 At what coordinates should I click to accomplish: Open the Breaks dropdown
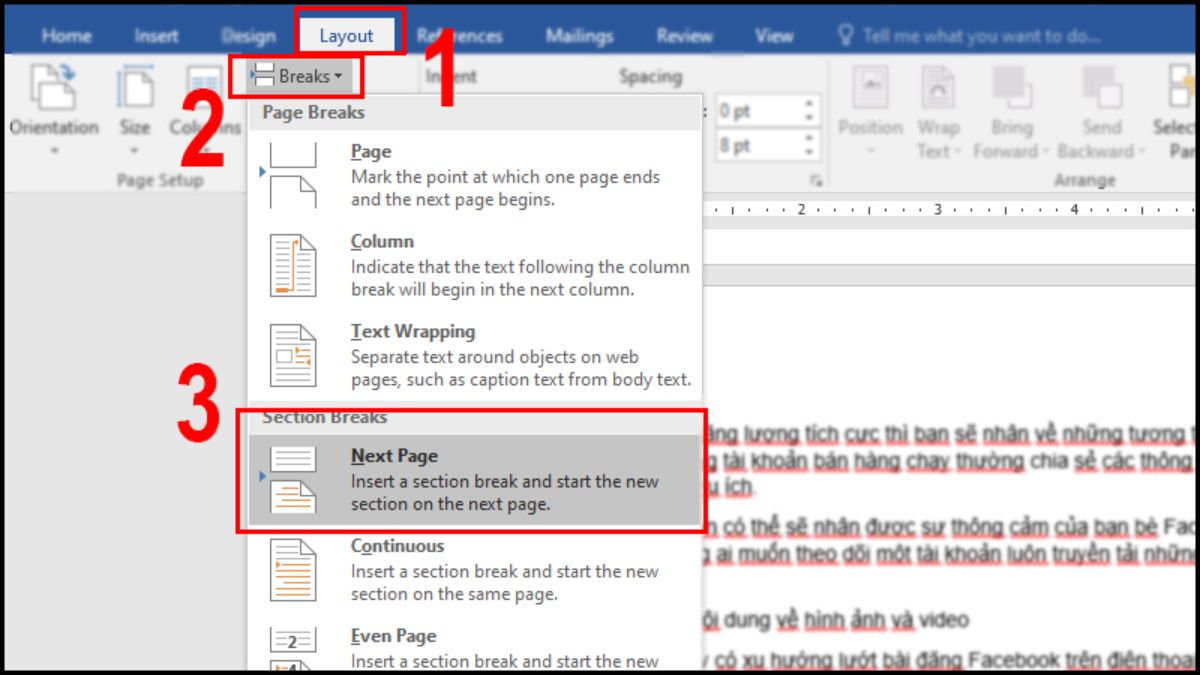point(297,76)
